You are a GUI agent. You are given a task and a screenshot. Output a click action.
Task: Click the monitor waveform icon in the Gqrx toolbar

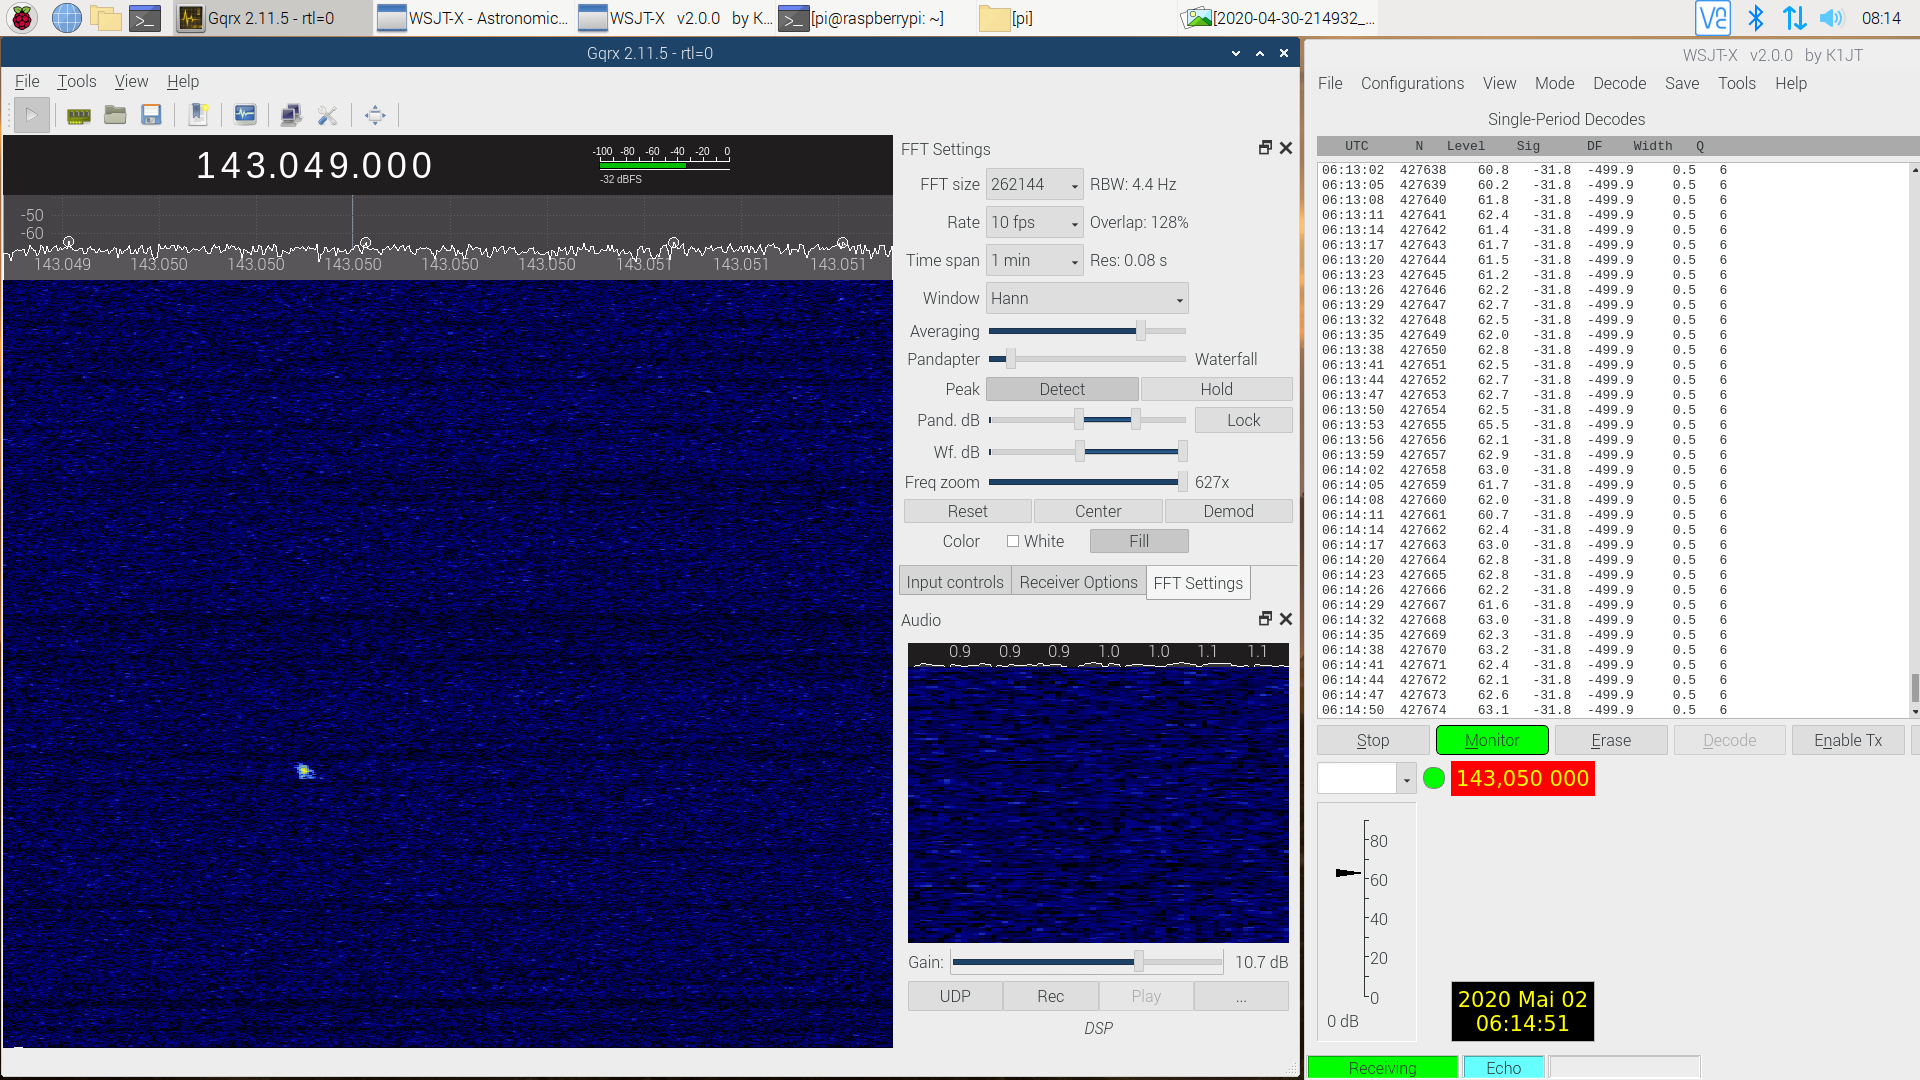(245, 115)
